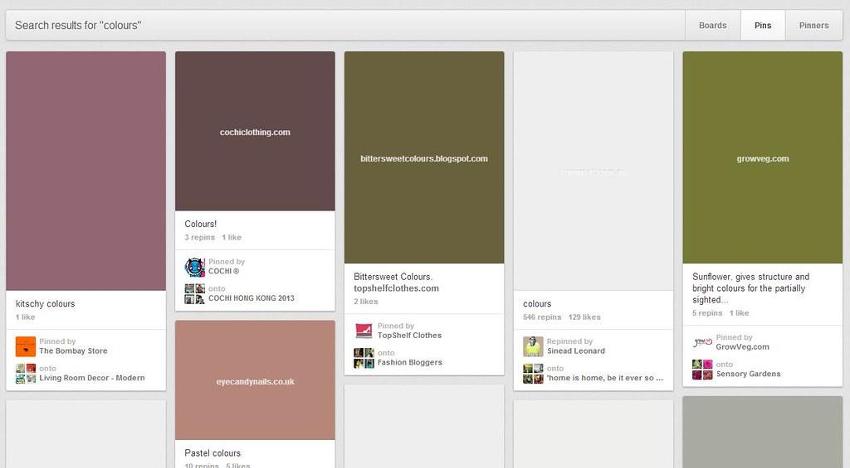Open the growveg.com olive pin image
Screen dimensions: 850x468
[762, 157]
